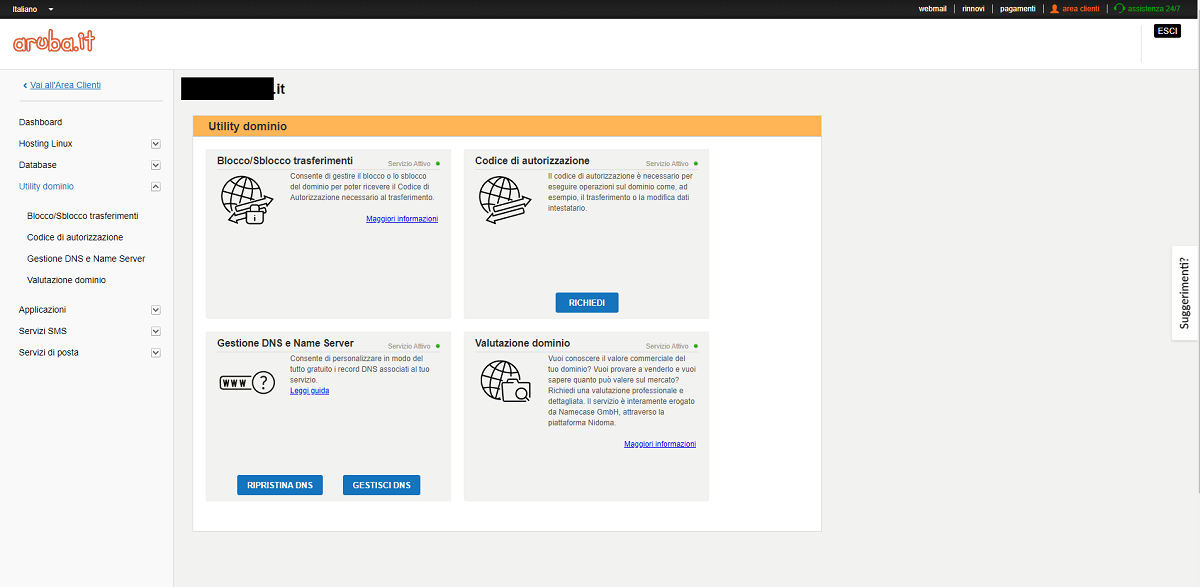Open the Suggerimenti? side tab
This screenshot has width=1200, height=587.
1185,293
